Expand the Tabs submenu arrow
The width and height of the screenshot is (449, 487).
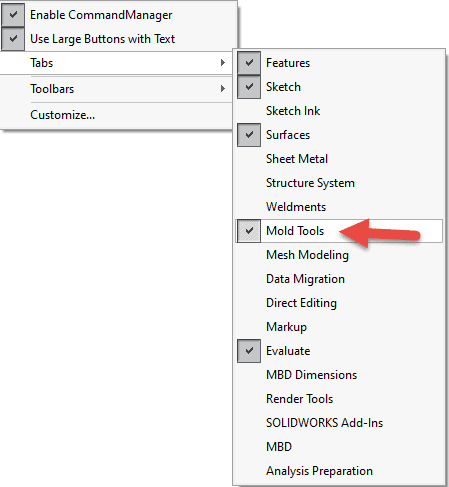click(x=223, y=63)
